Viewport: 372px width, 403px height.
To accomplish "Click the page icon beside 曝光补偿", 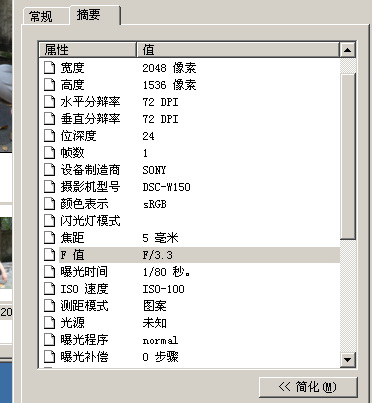I will (x=49, y=357).
